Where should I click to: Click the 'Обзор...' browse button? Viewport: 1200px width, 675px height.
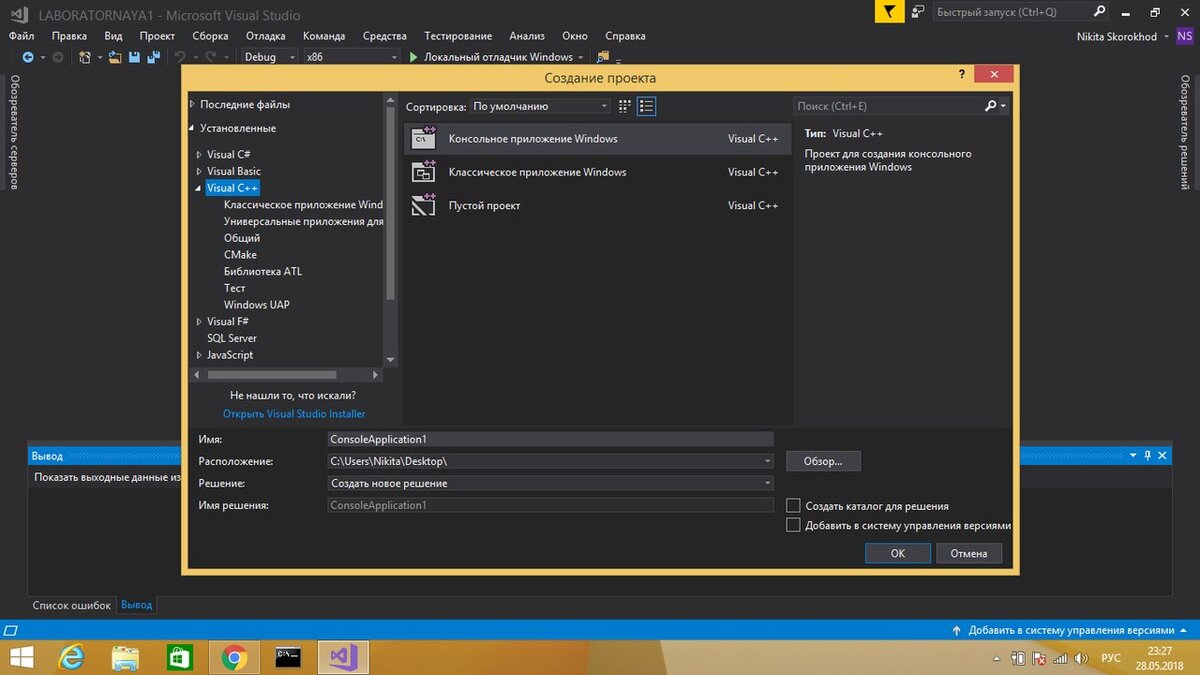point(823,461)
